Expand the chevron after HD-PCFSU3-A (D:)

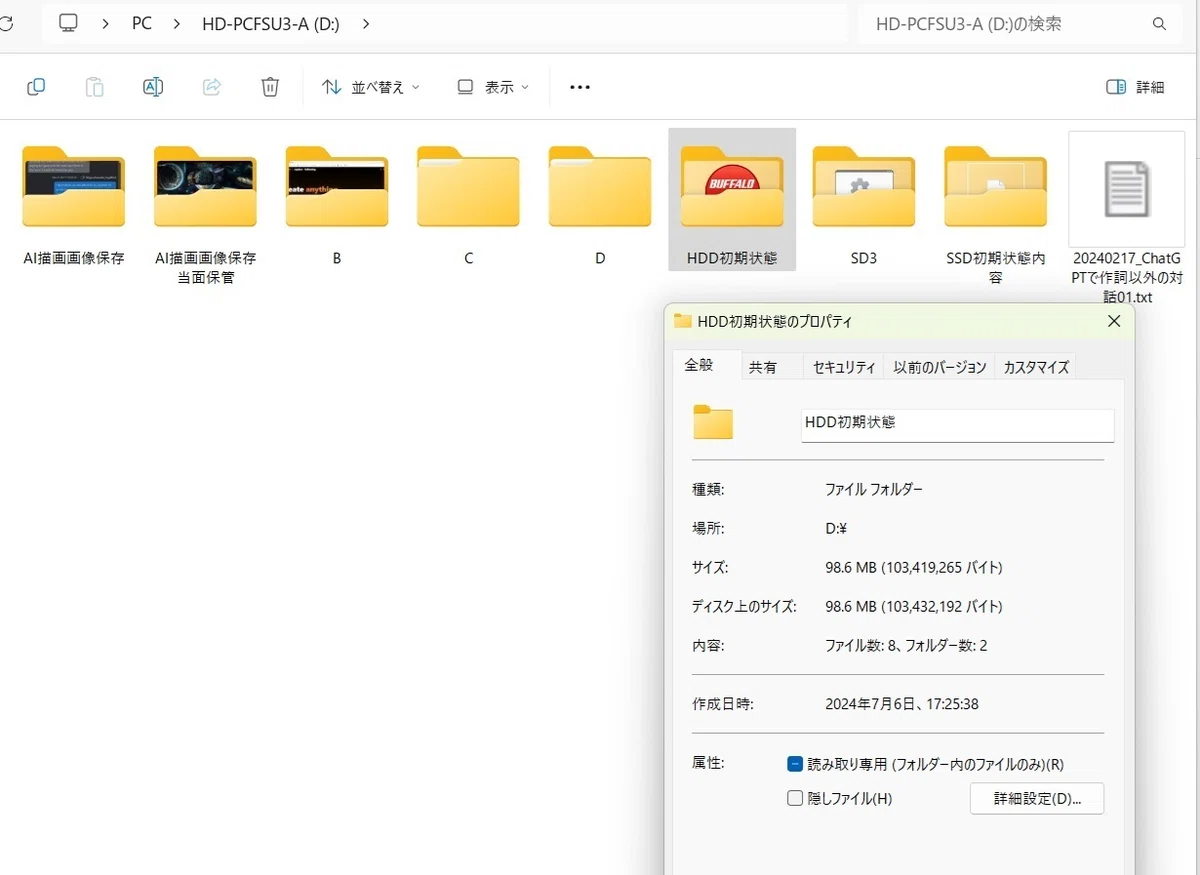(x=366, y=24)
